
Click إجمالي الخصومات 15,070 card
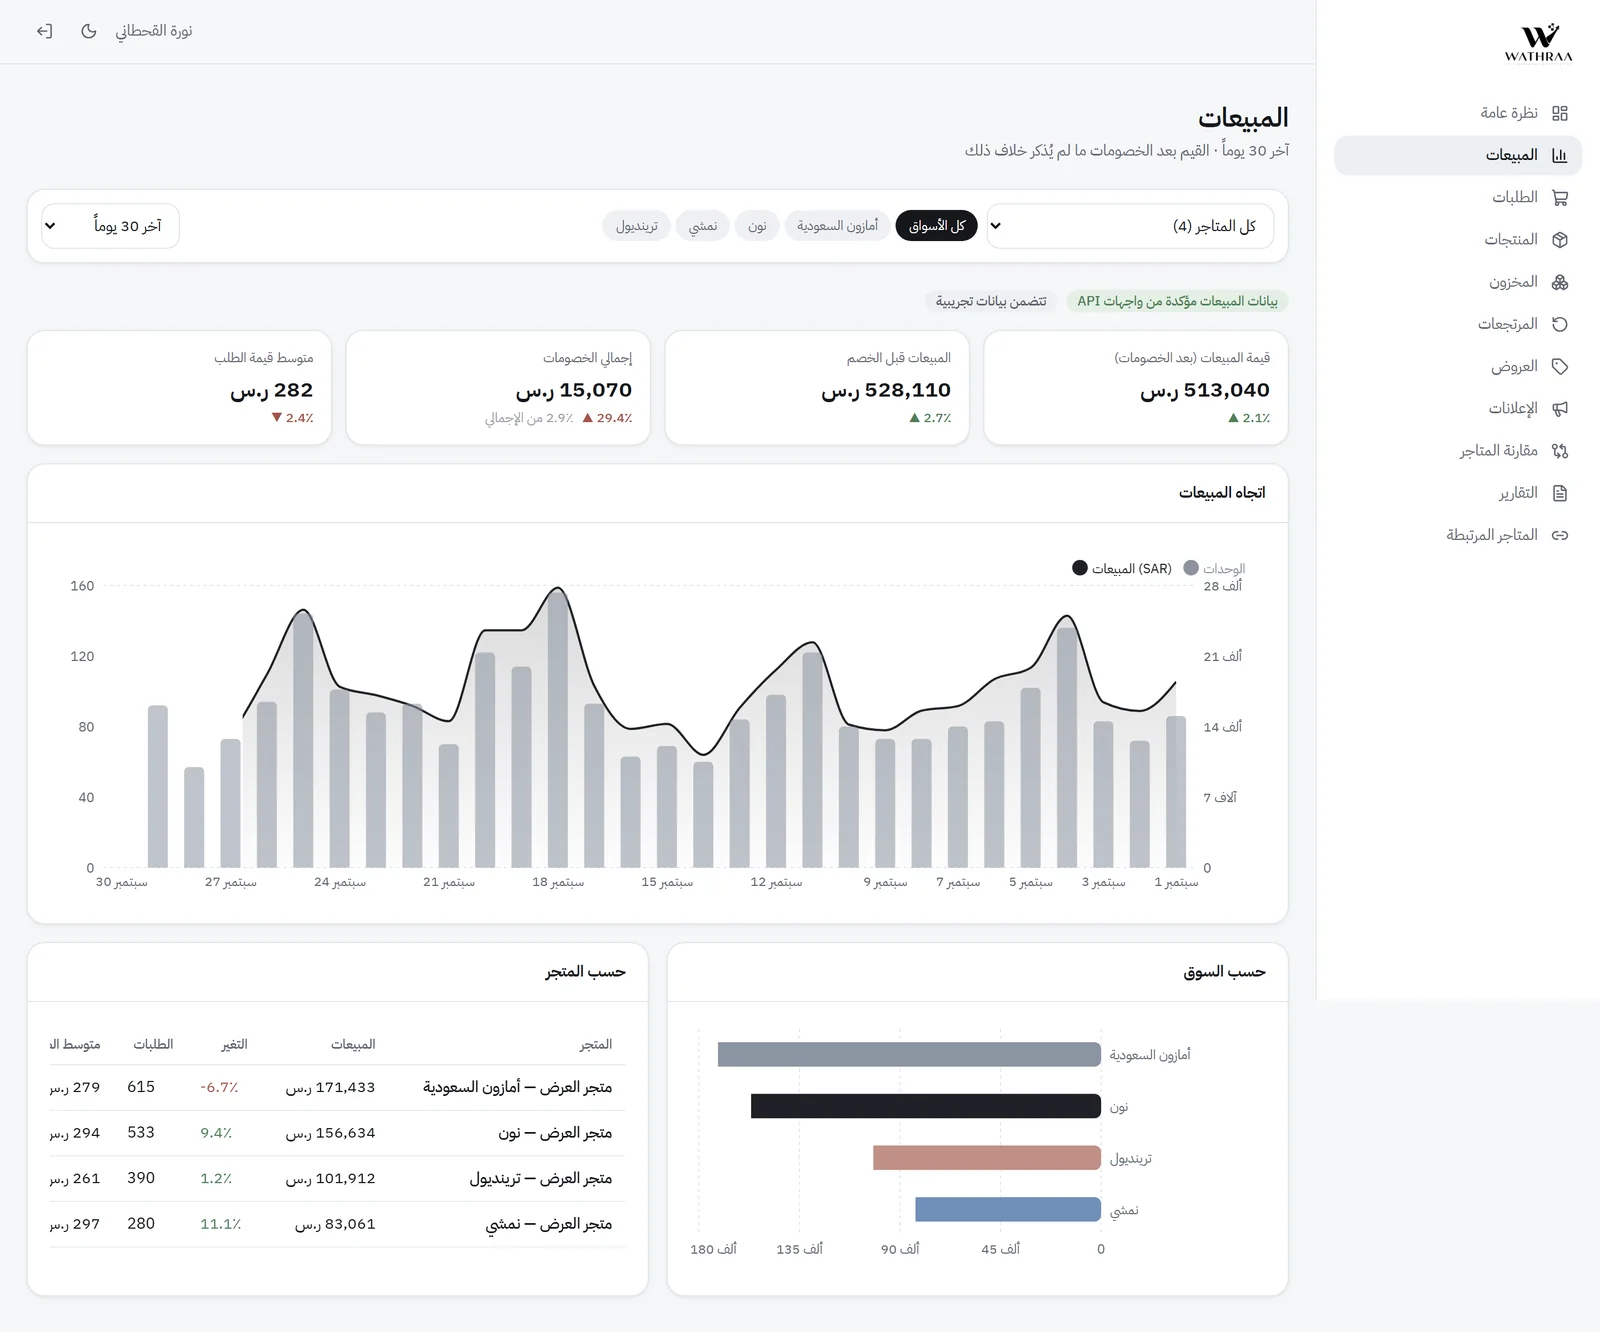click(x=498, y=388)
